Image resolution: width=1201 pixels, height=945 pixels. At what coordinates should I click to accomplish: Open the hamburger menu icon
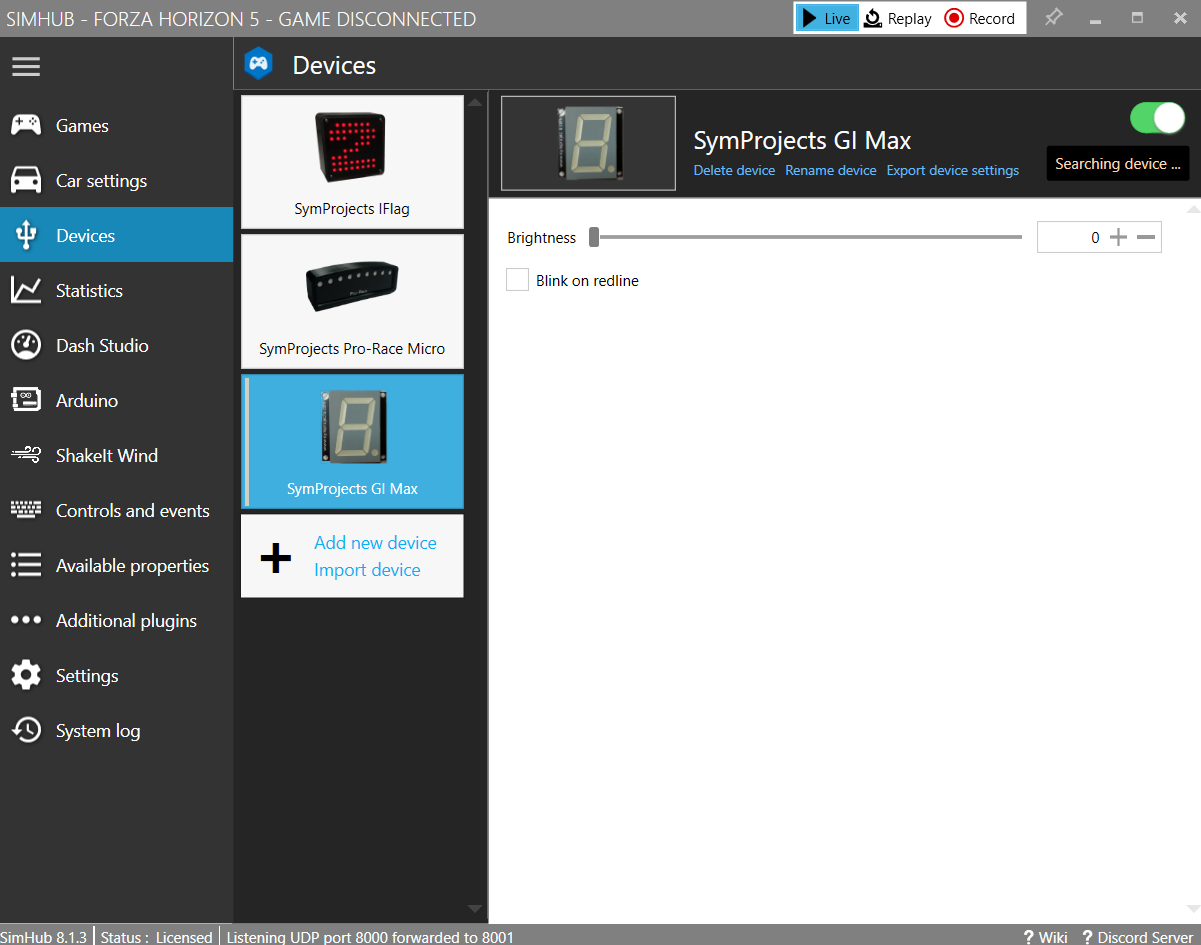tap(26, 66)
